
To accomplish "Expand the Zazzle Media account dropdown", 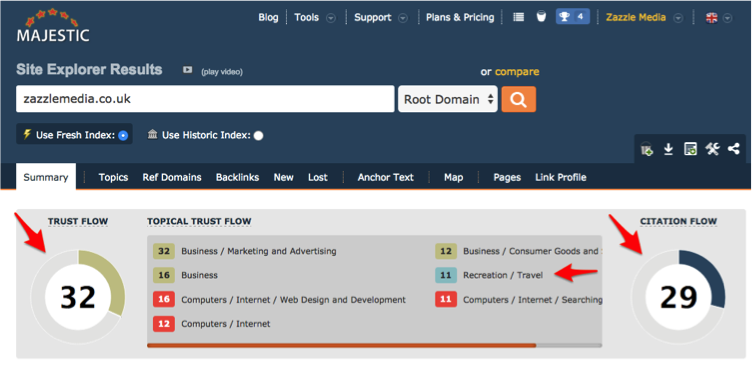I will pos(678,18).
